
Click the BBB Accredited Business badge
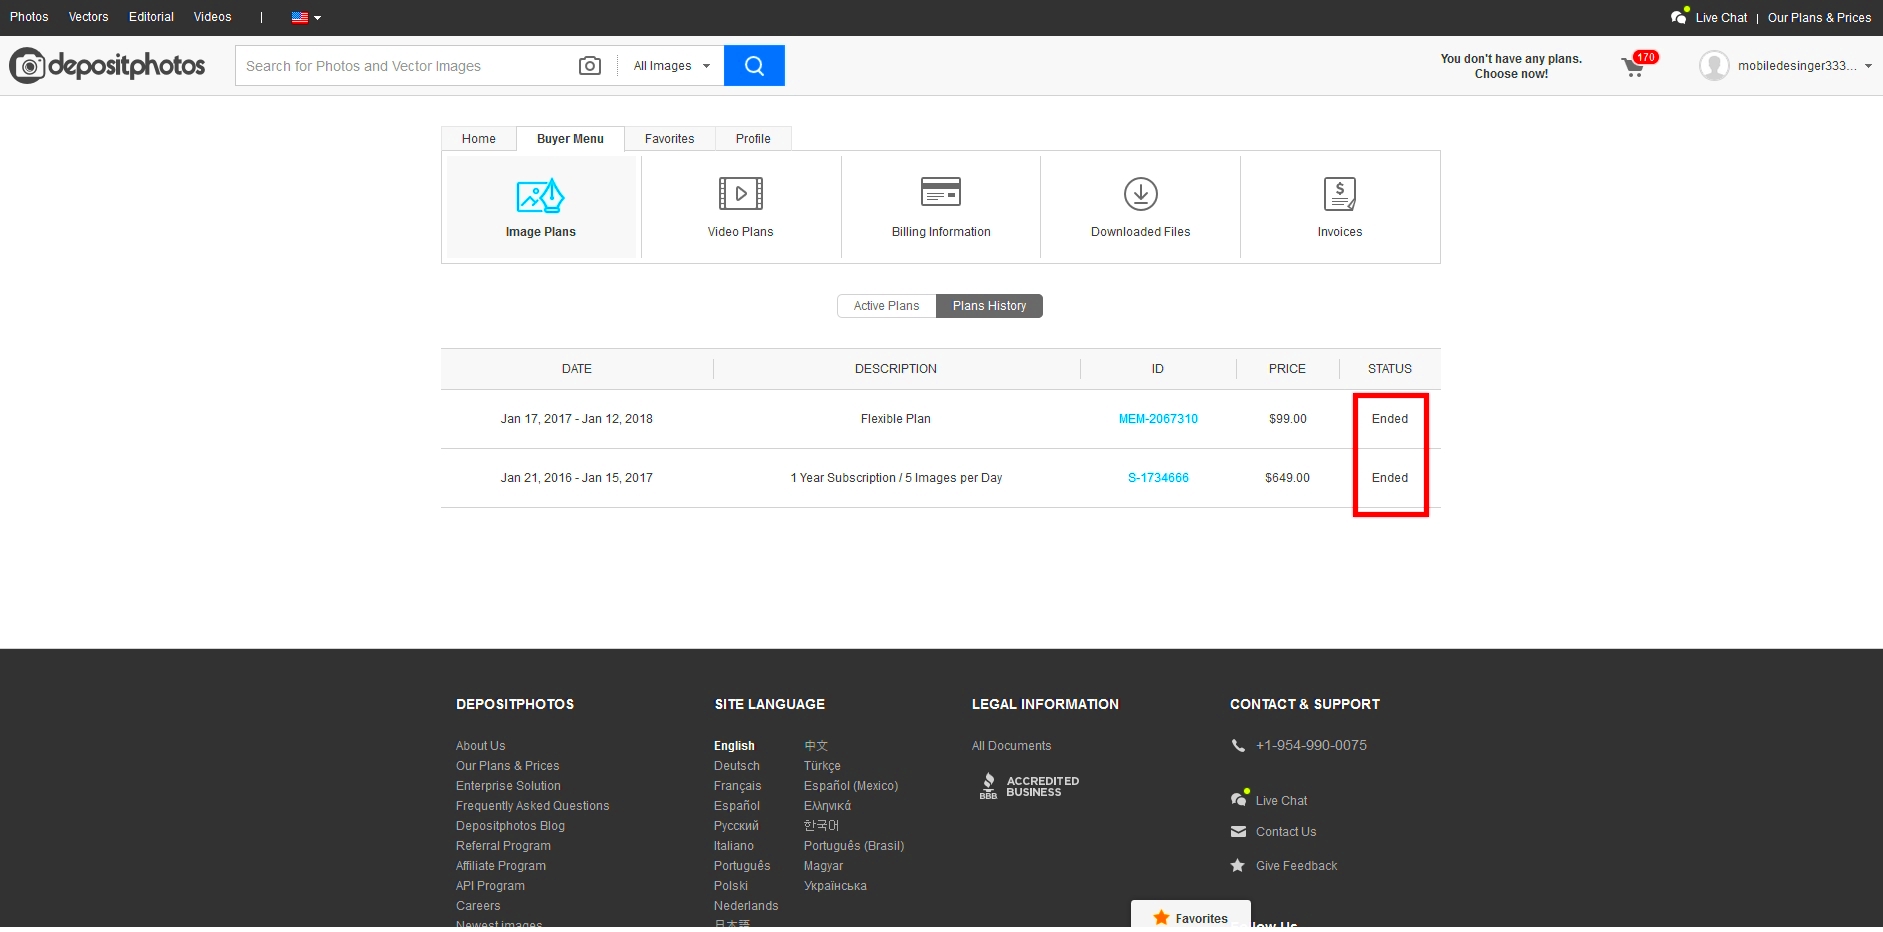click(1029, 786)
